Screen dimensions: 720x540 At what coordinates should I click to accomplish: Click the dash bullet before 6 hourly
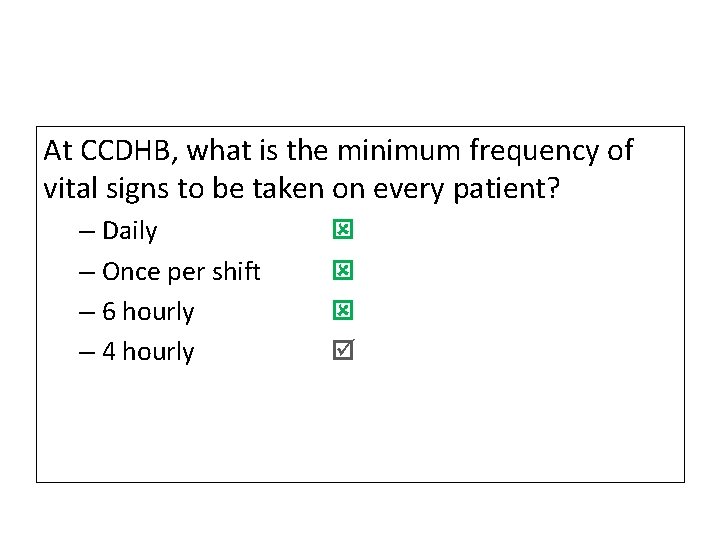(88, 312)
